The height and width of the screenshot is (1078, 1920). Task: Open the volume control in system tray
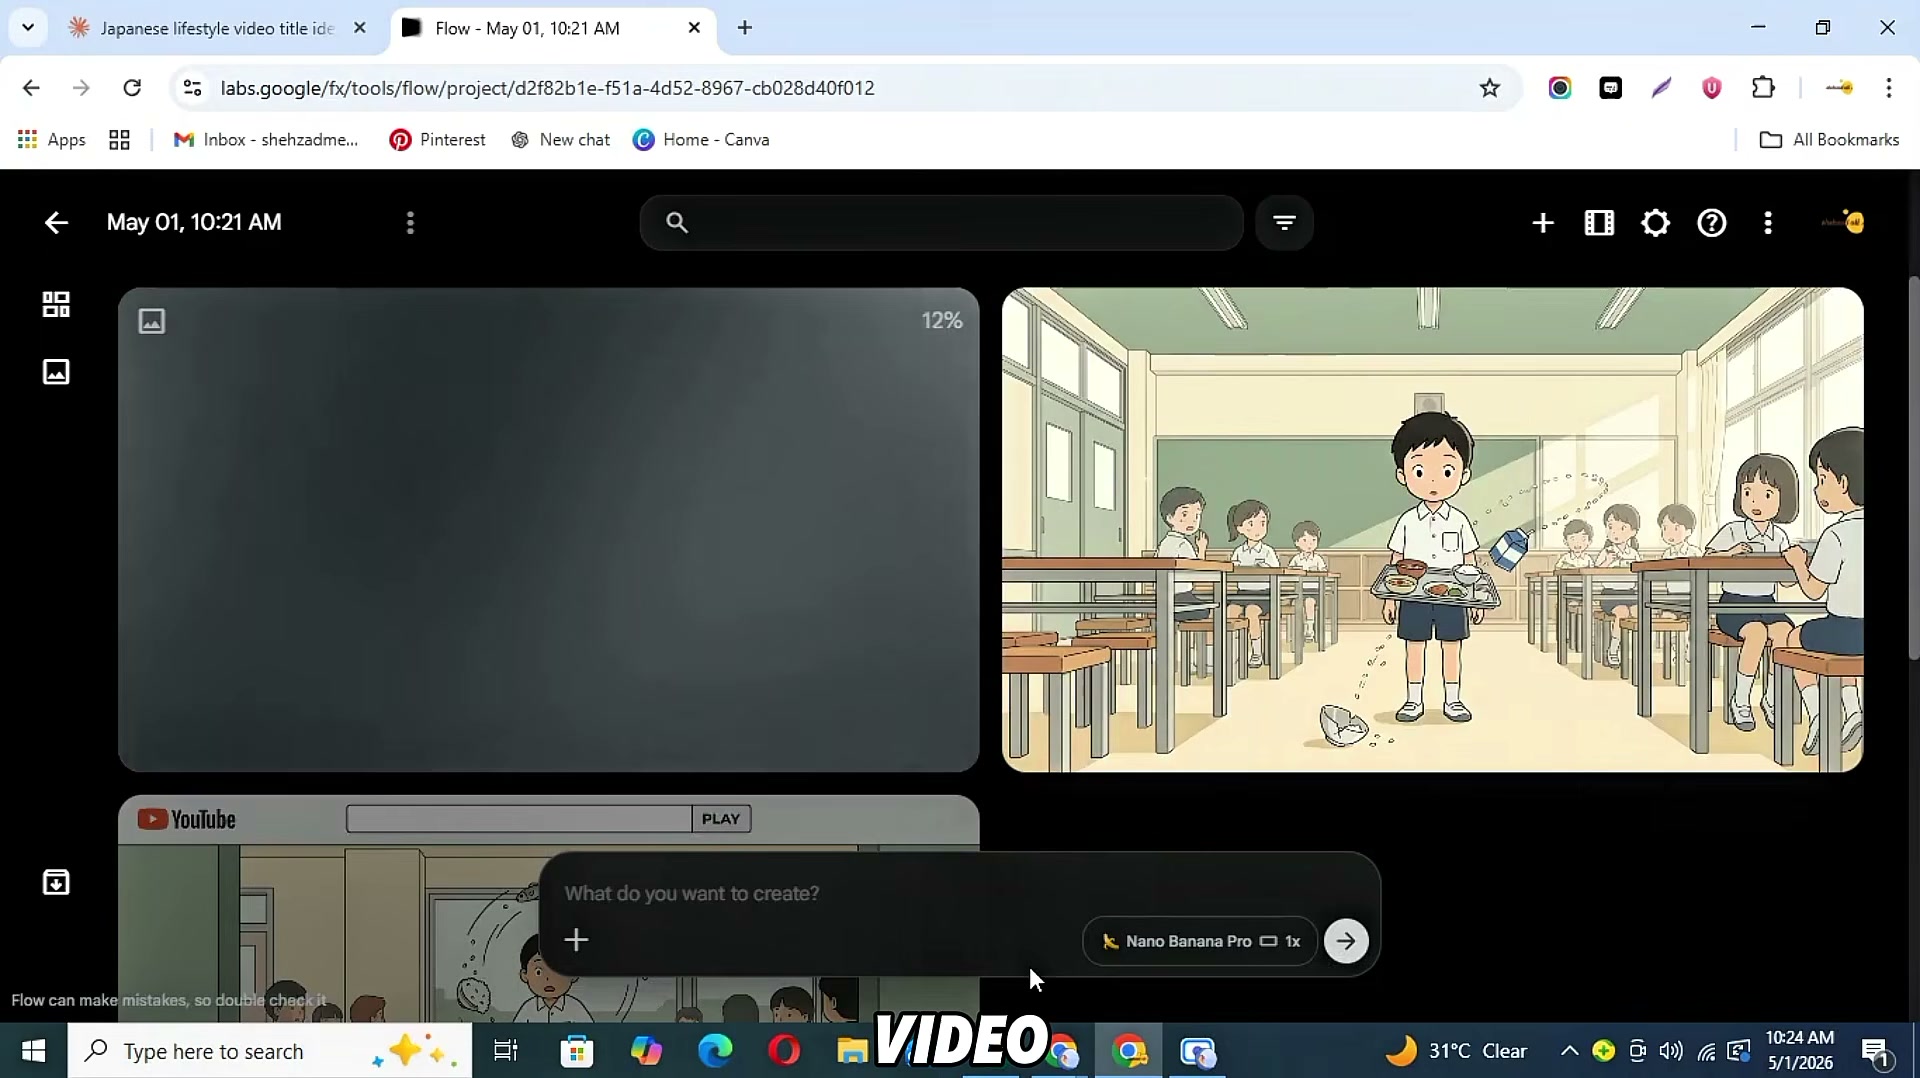click(1671, 1051)
